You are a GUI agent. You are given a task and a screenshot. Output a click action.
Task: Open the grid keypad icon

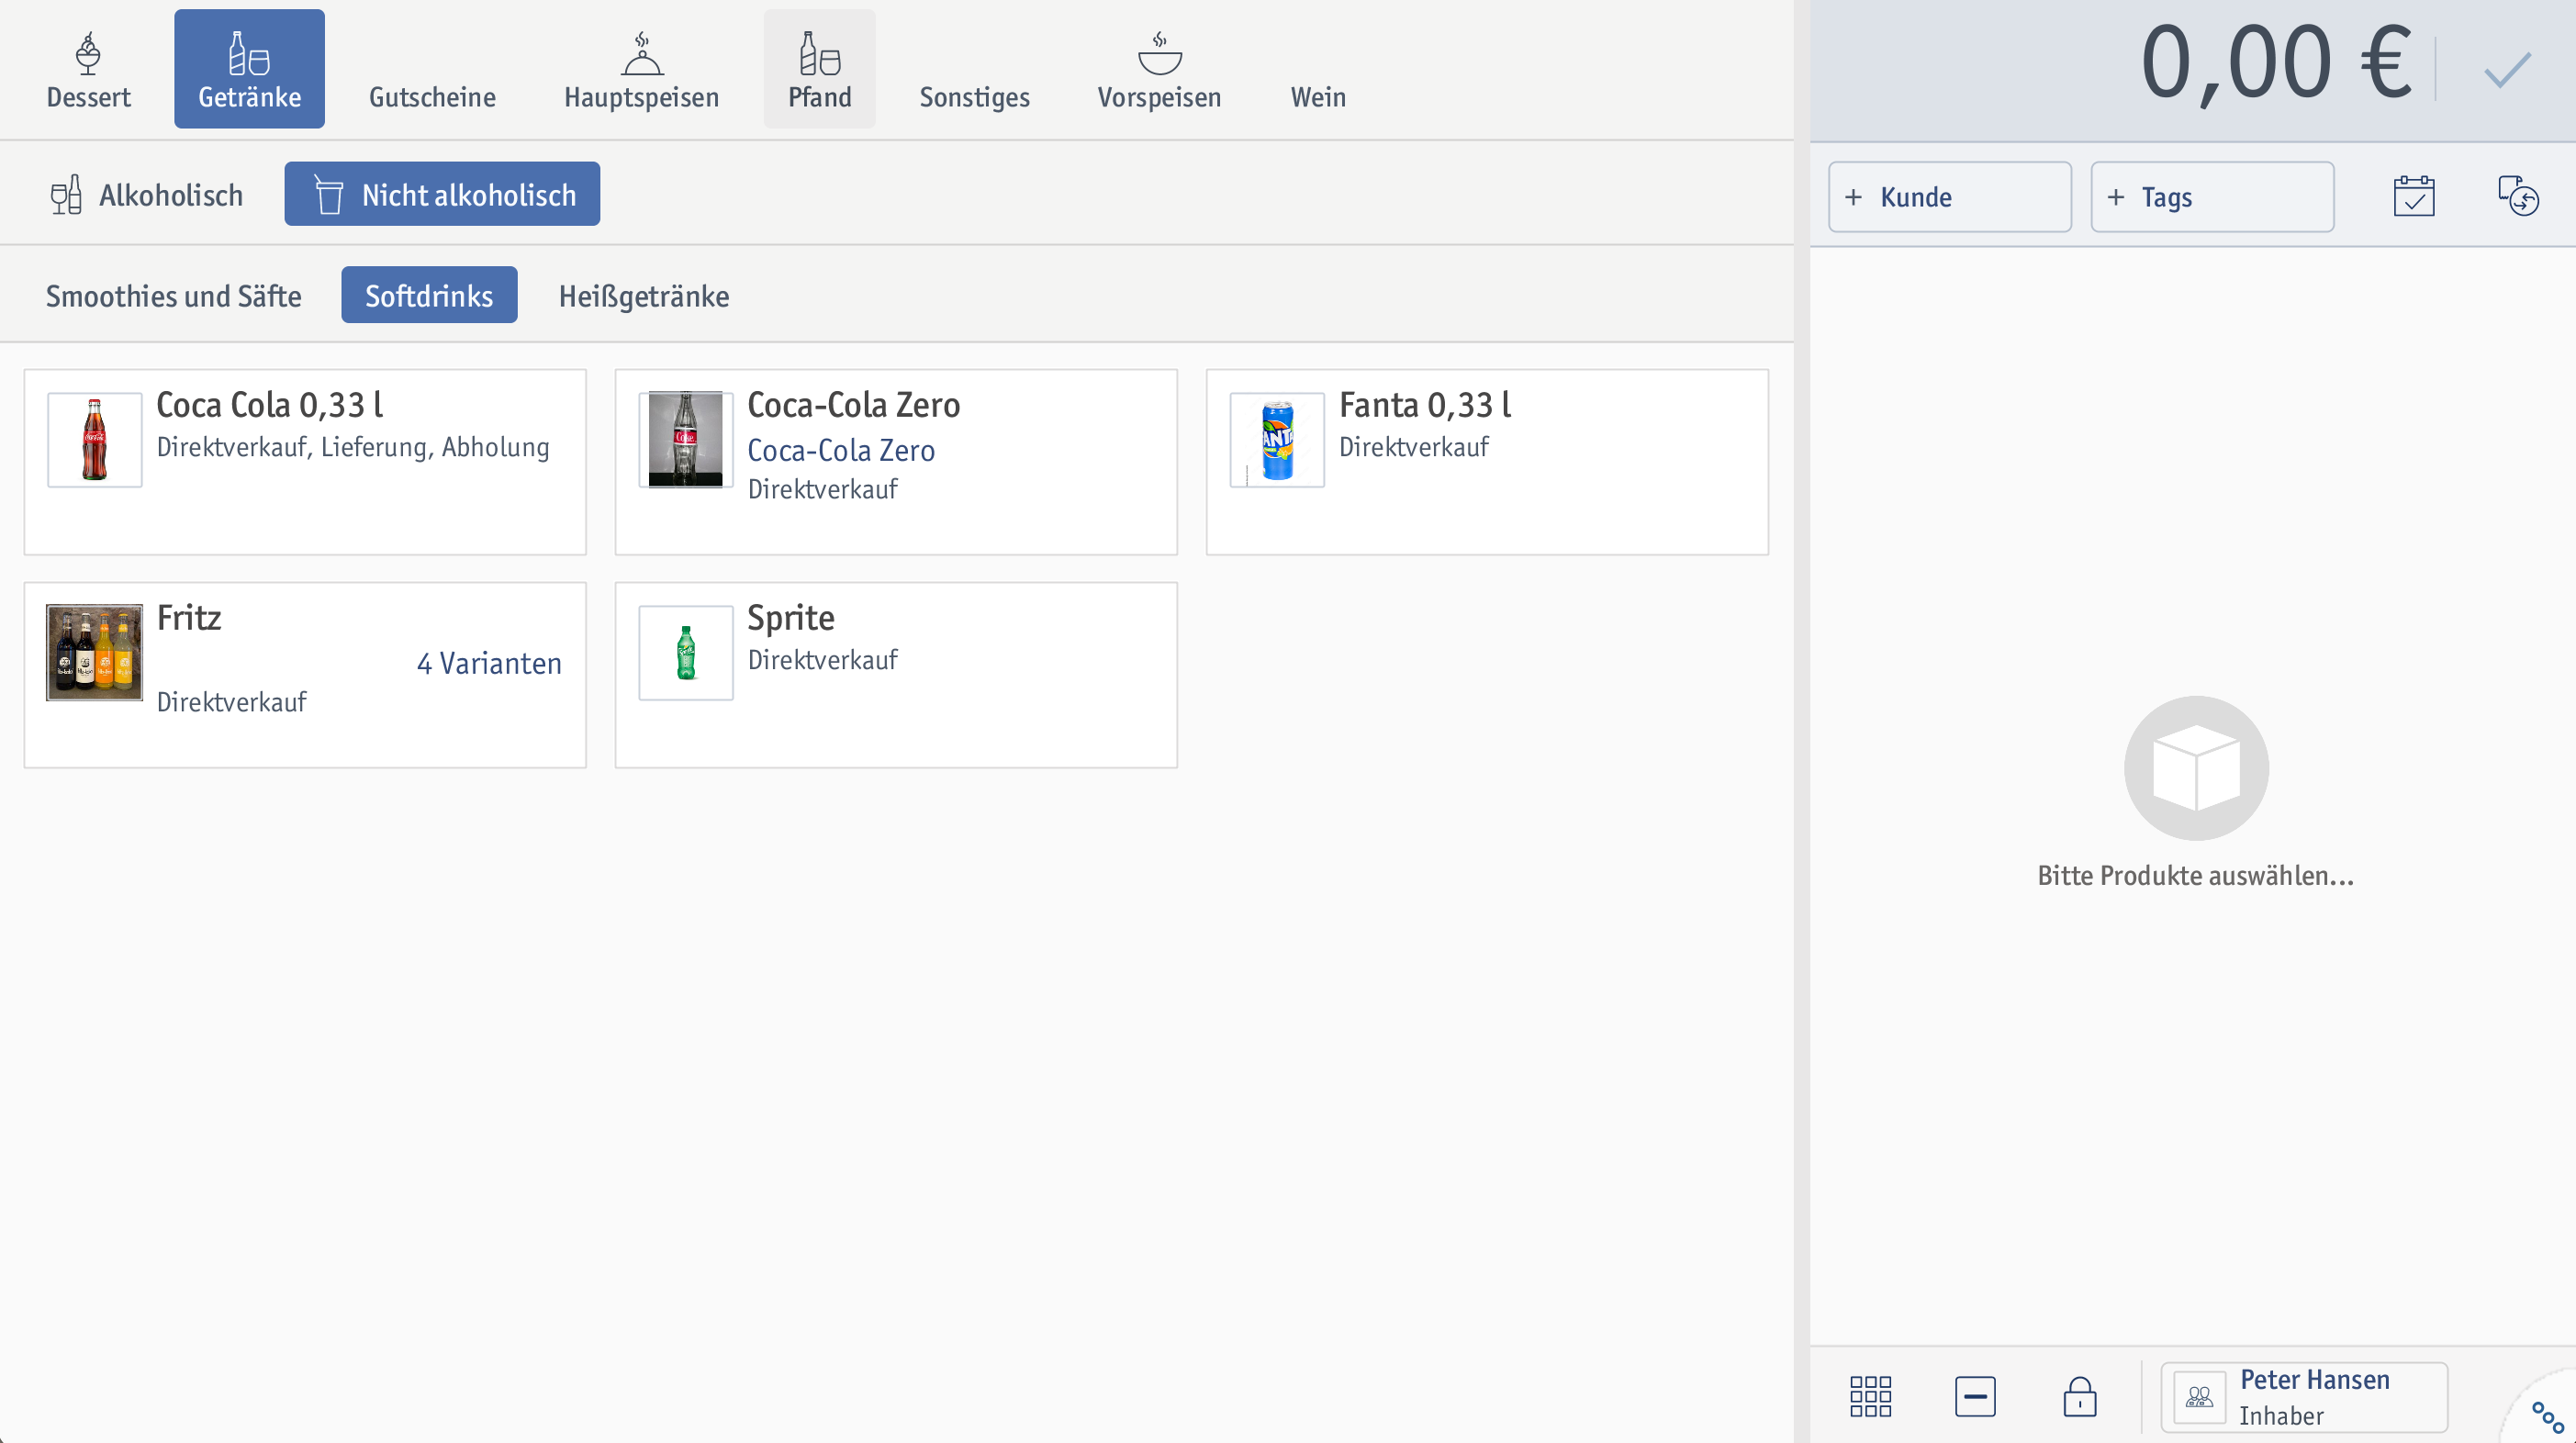(1870, 1396)
